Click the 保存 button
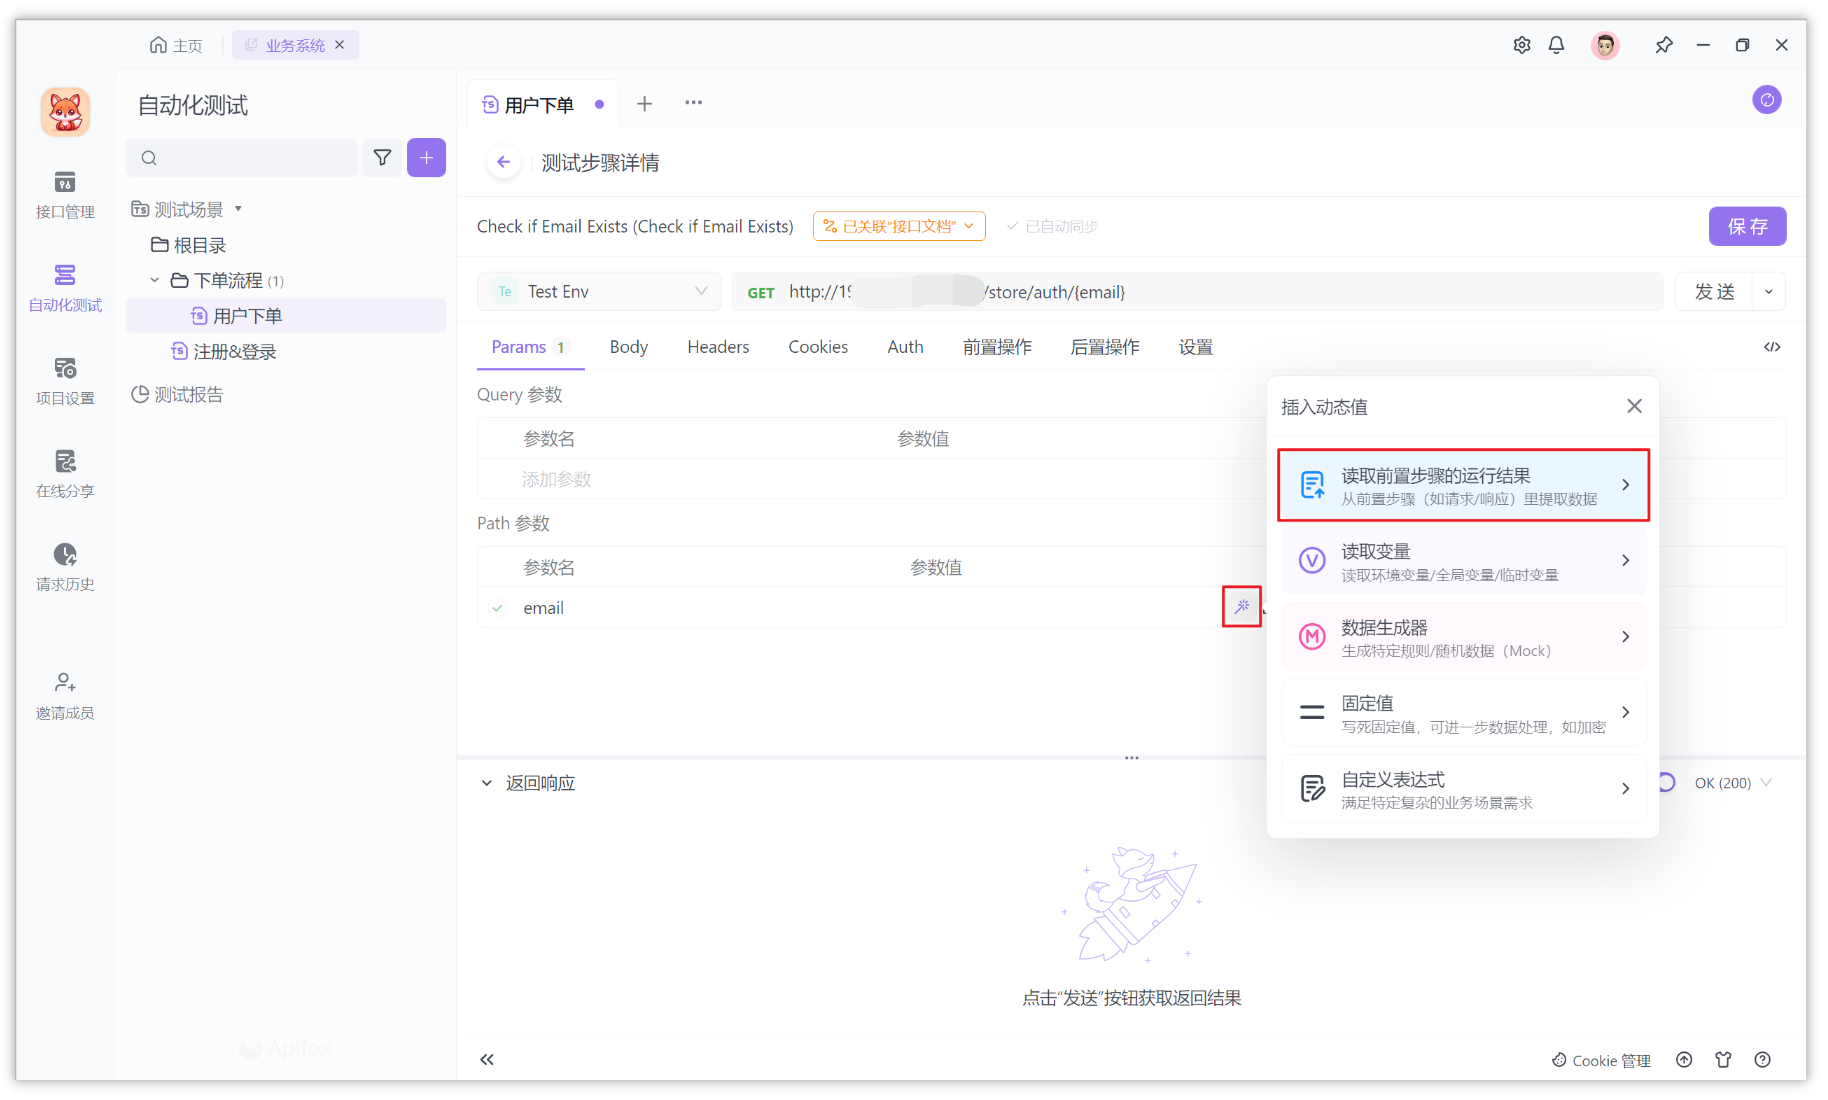 coord(1747,226)
